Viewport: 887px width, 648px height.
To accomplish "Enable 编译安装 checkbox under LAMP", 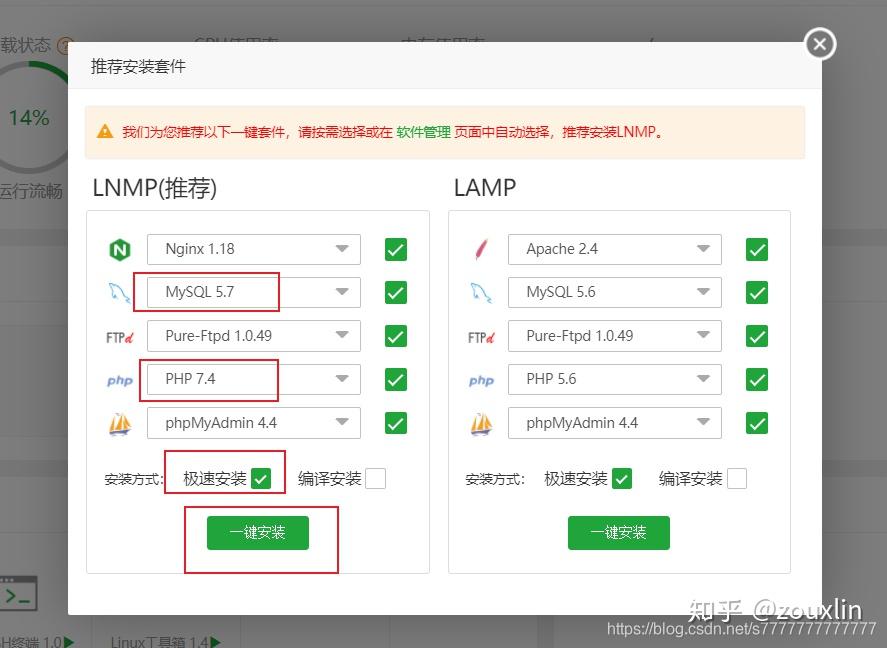I will [737, 478].
